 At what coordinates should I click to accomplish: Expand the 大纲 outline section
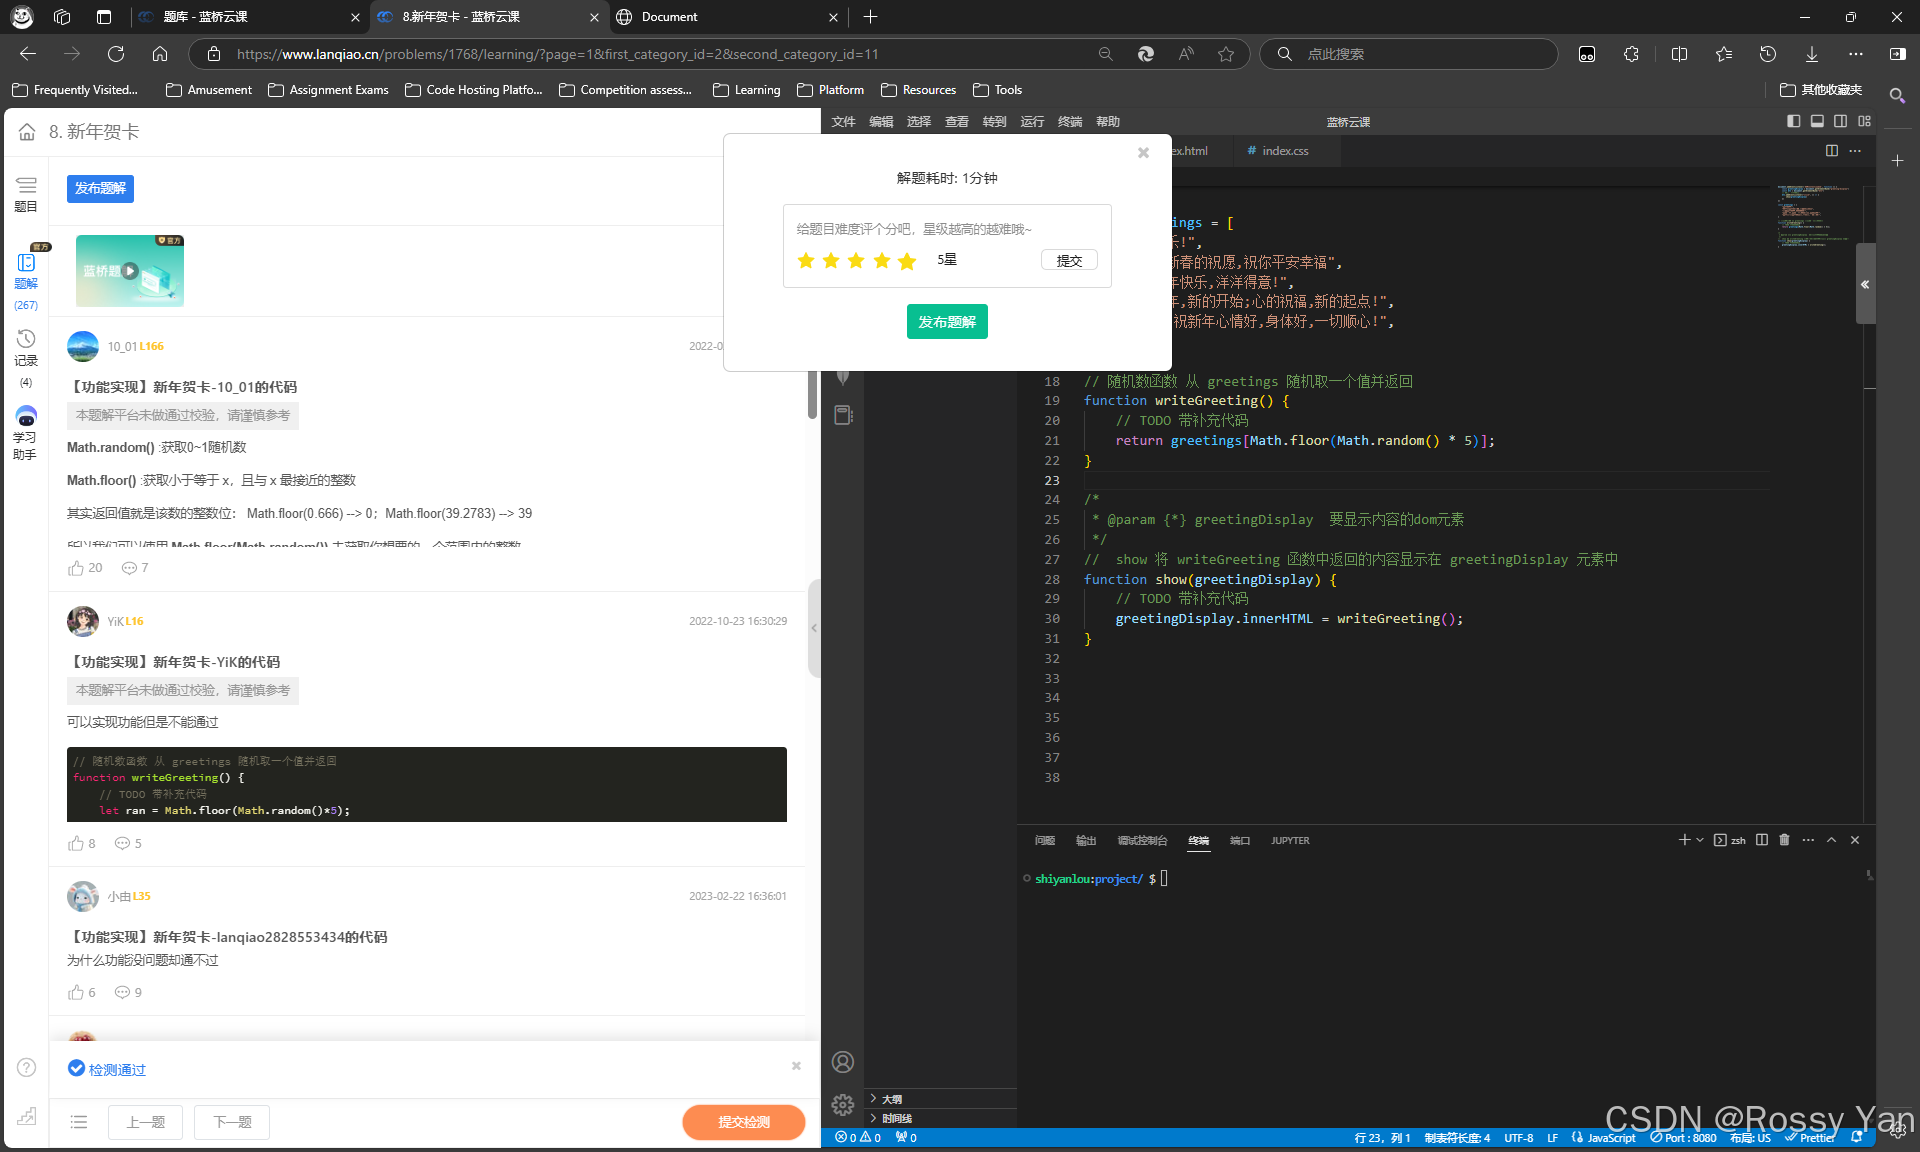890,1099
